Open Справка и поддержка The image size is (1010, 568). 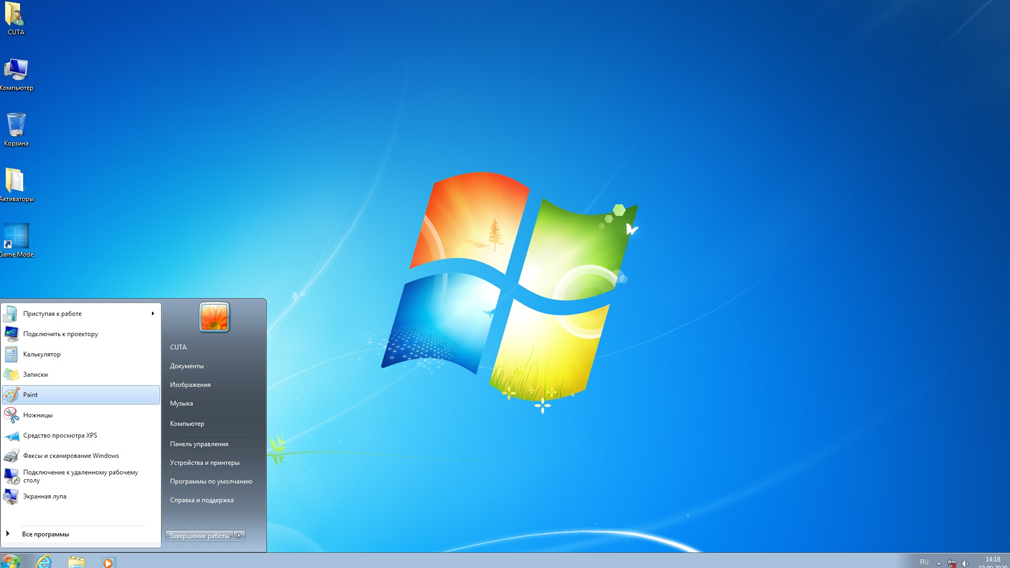[x=202, y=500]
